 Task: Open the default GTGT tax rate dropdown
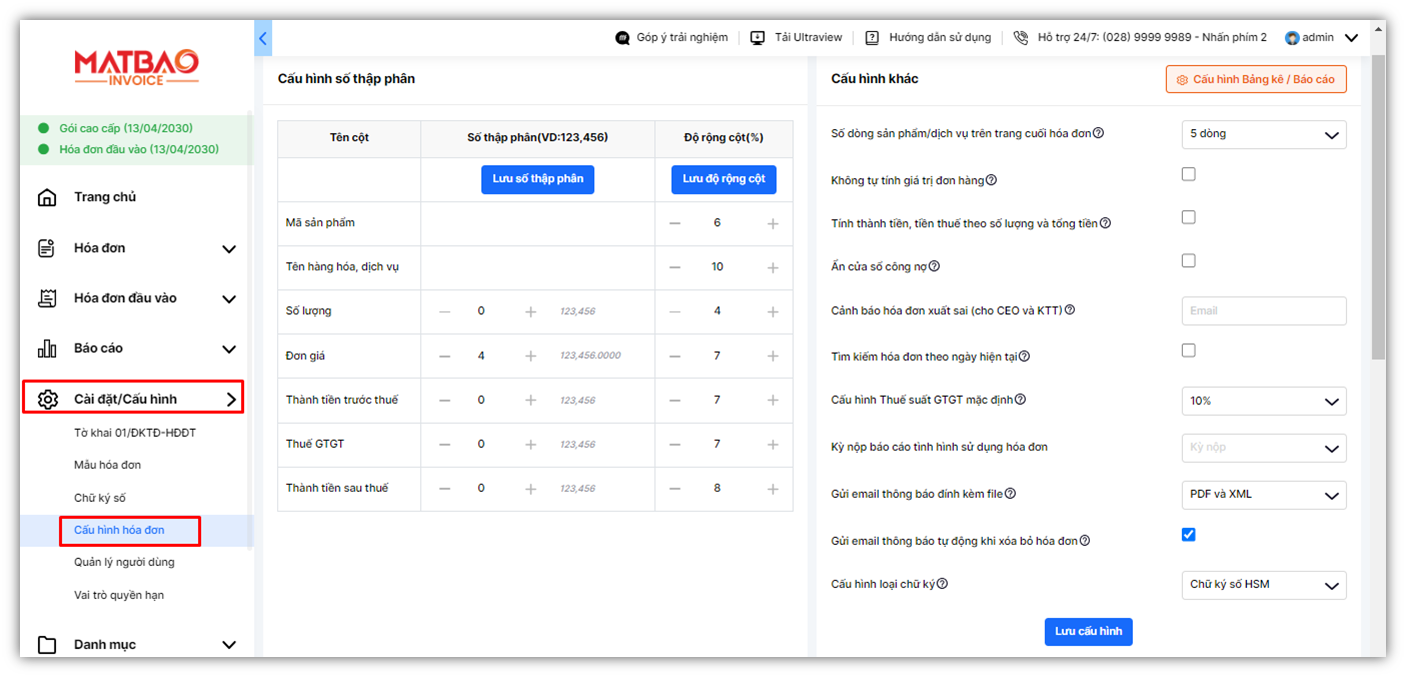pos(1263,401)
